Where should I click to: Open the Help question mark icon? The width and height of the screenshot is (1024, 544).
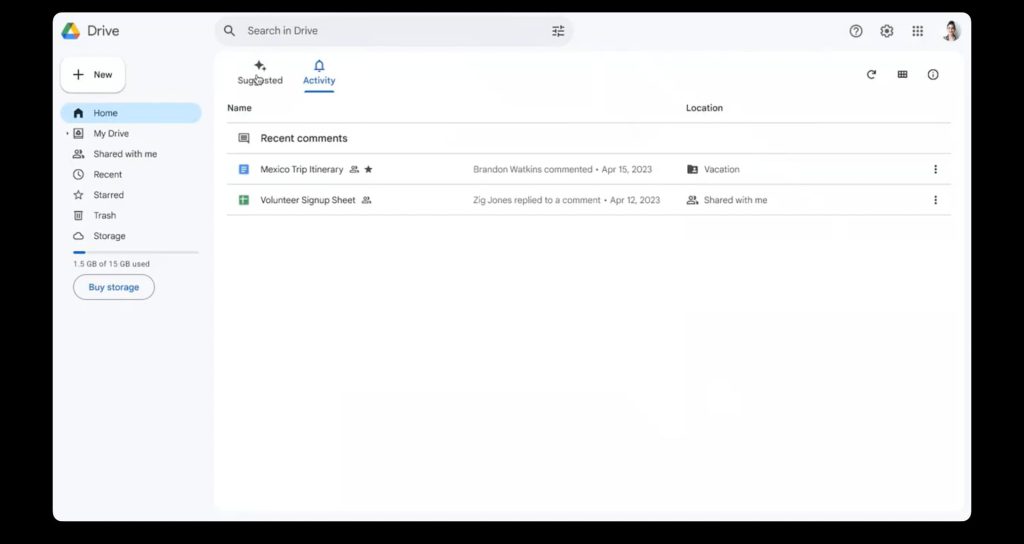coord(856,31)
